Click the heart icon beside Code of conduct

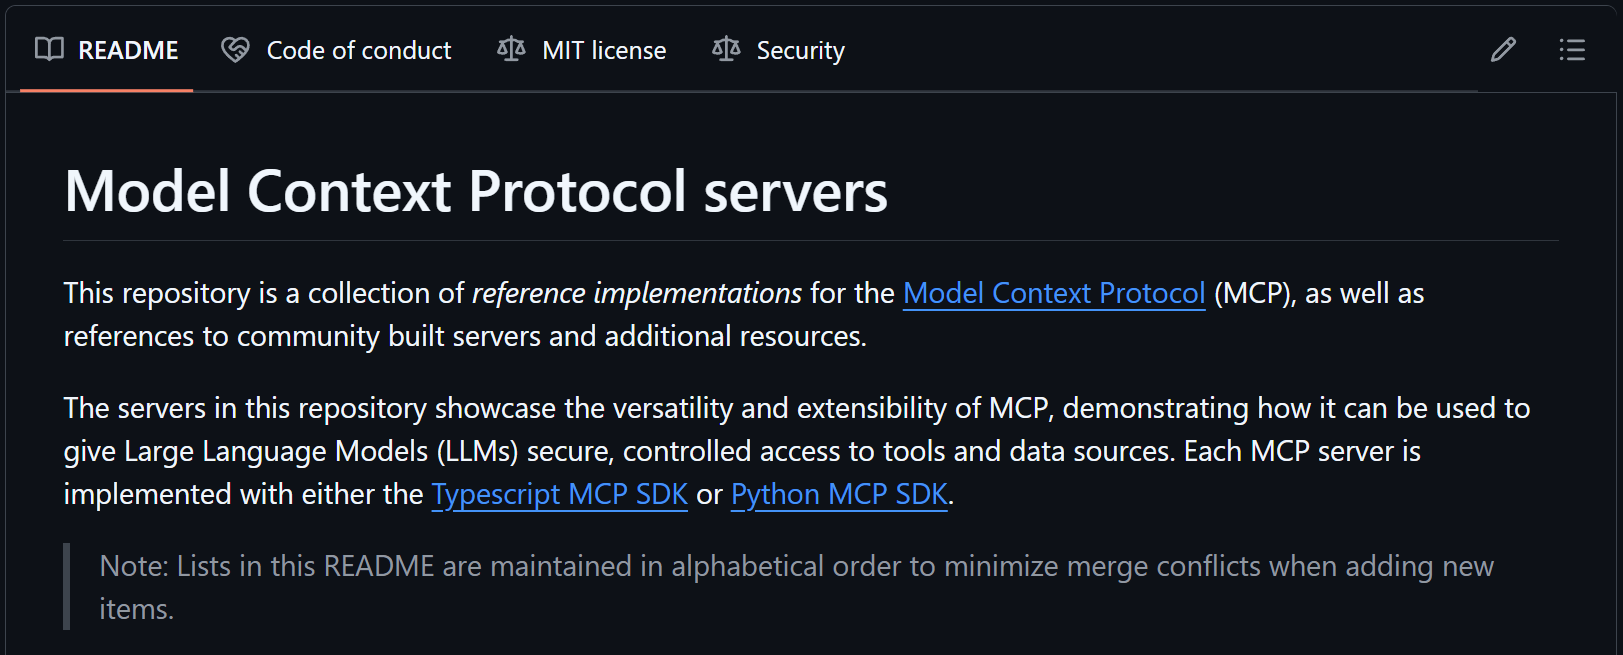click(235, 50)
